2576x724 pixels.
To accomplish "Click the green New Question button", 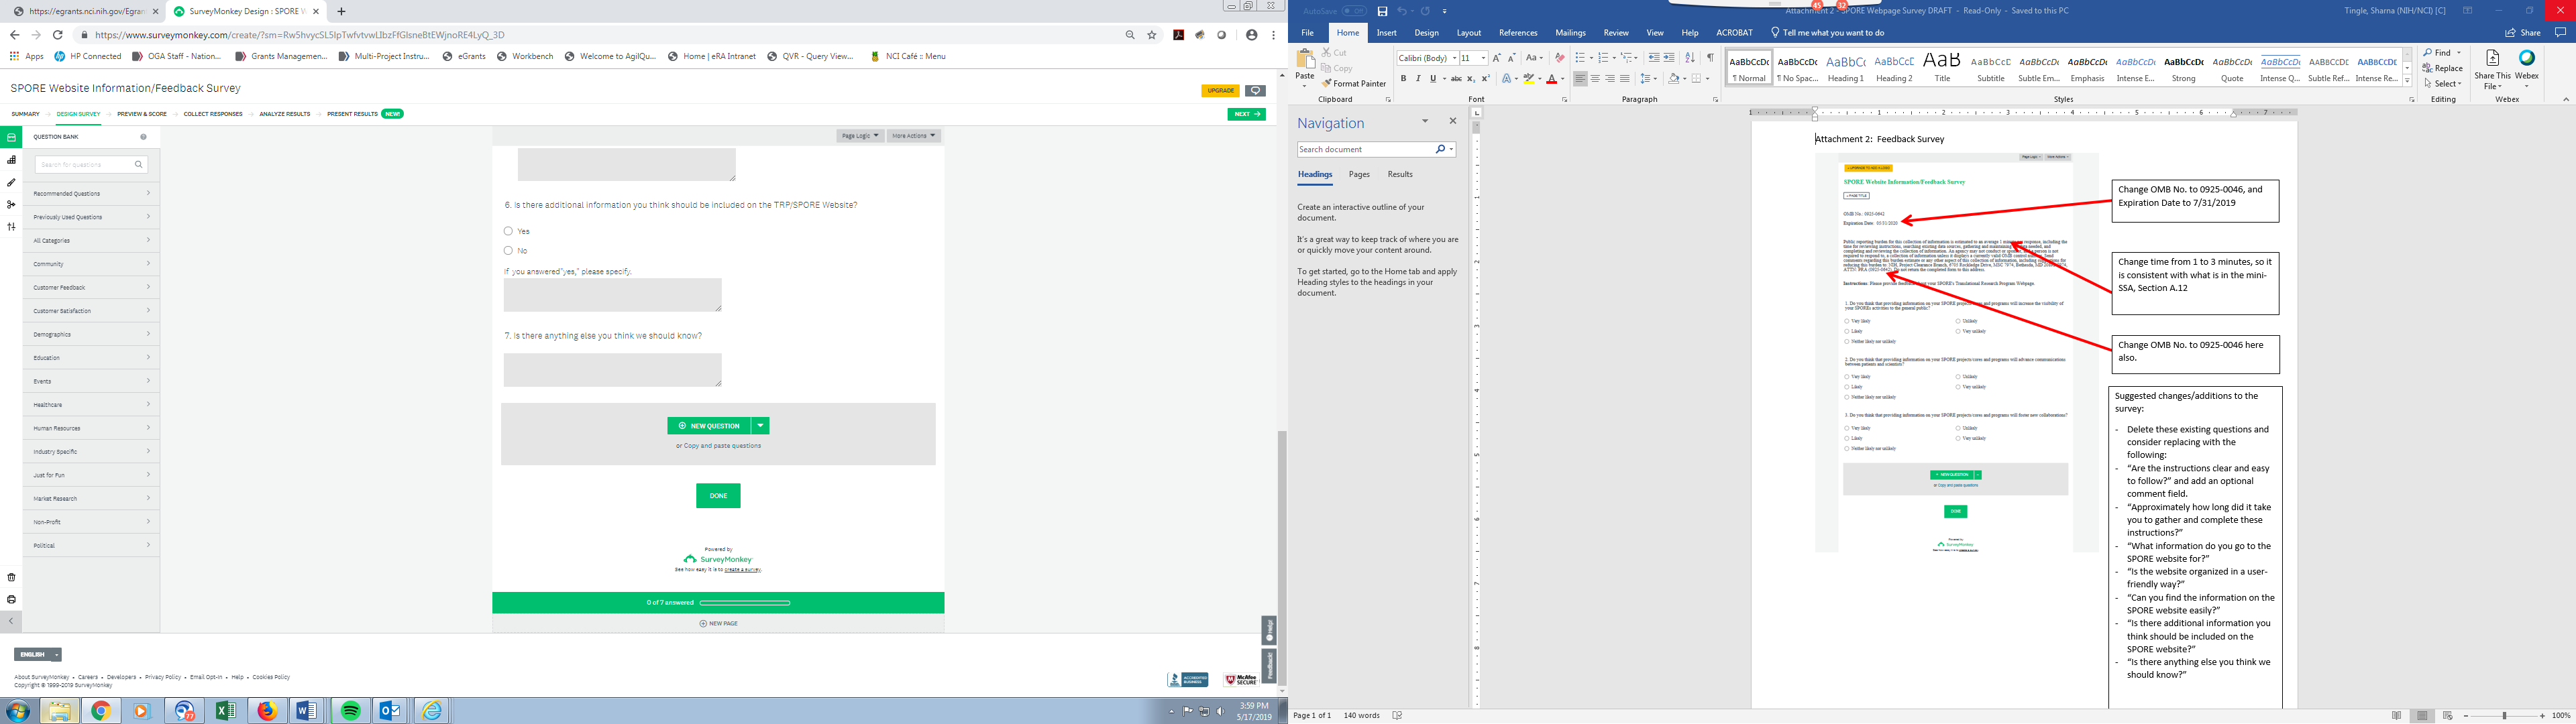I will [x=709, y=426].
